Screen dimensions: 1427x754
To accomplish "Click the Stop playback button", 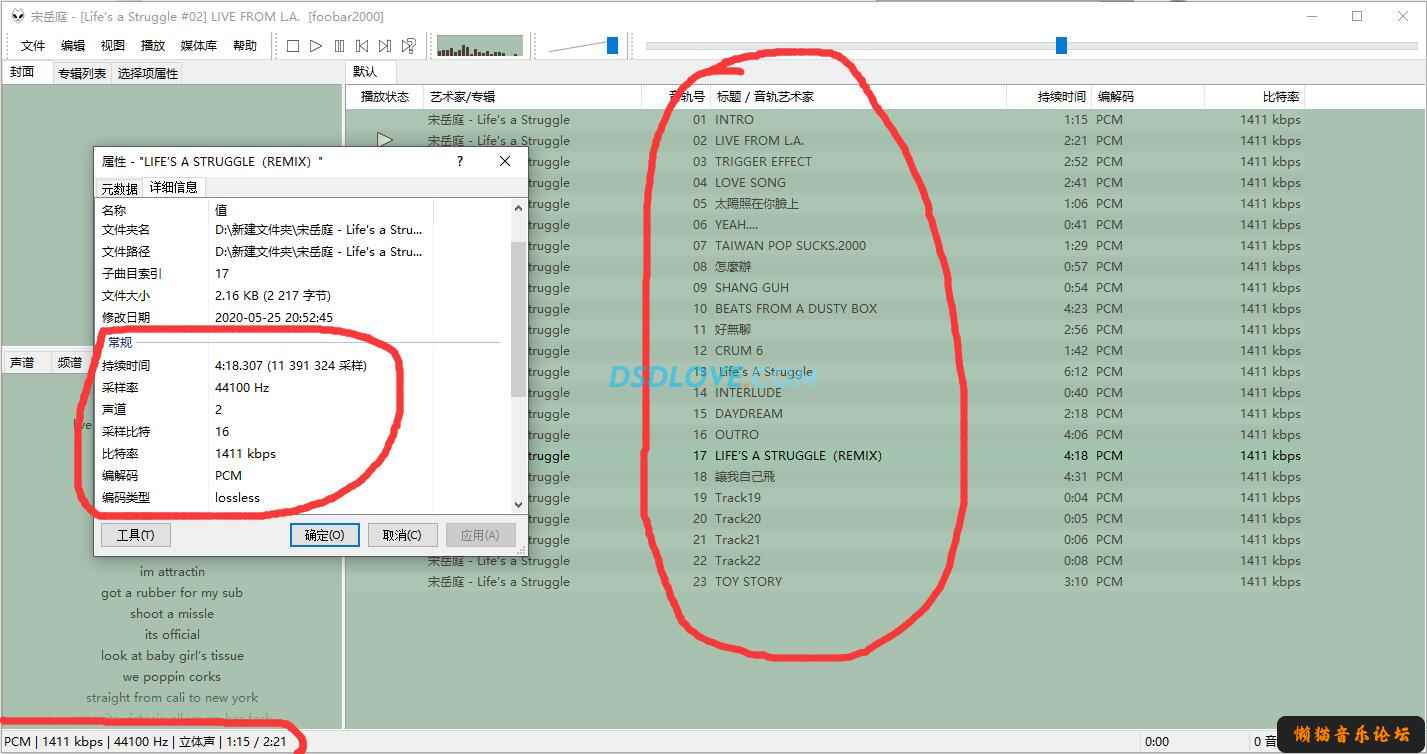I will [293, 46].
